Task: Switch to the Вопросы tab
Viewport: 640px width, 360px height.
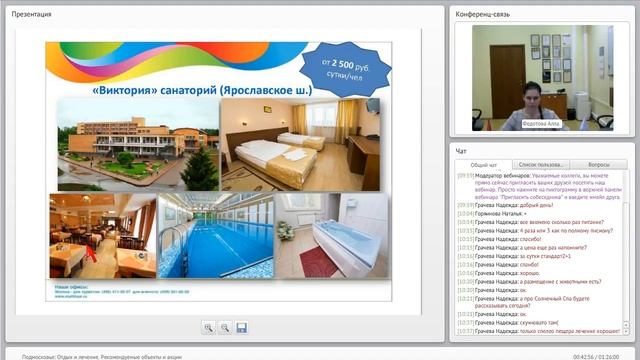Action: tap(599, 164)
